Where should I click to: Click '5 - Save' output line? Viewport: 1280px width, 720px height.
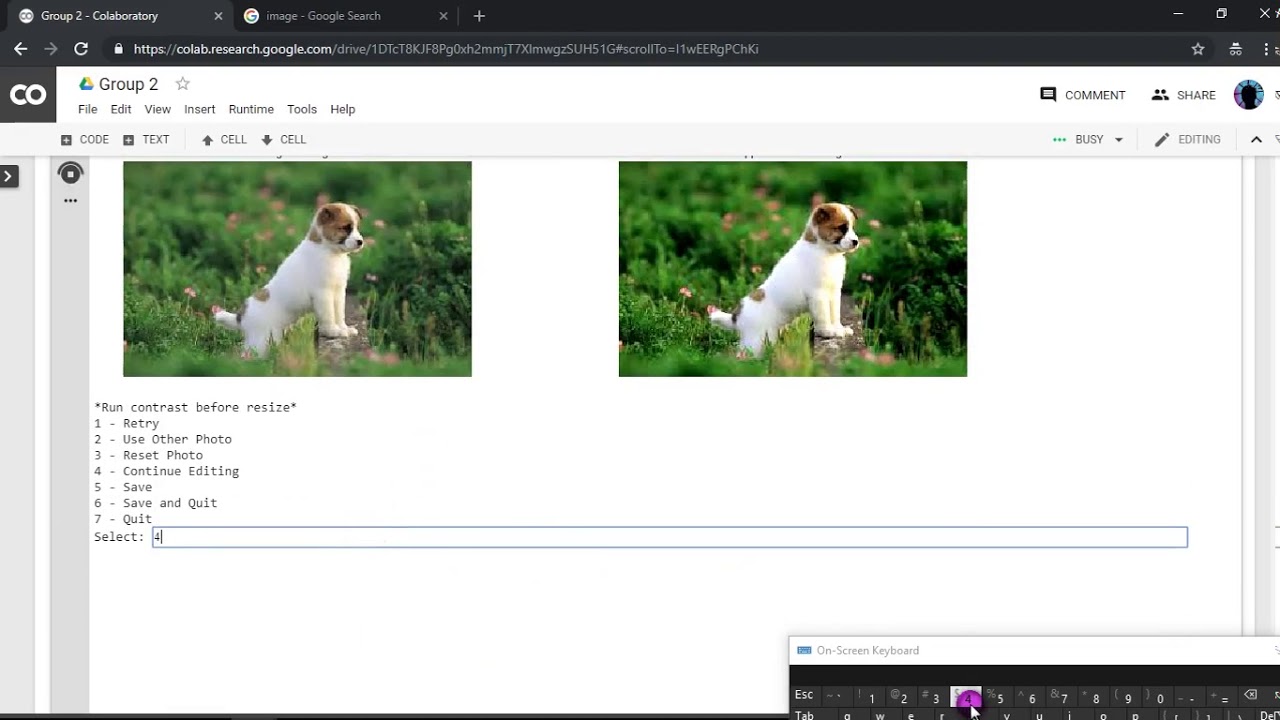click(123, 487)
